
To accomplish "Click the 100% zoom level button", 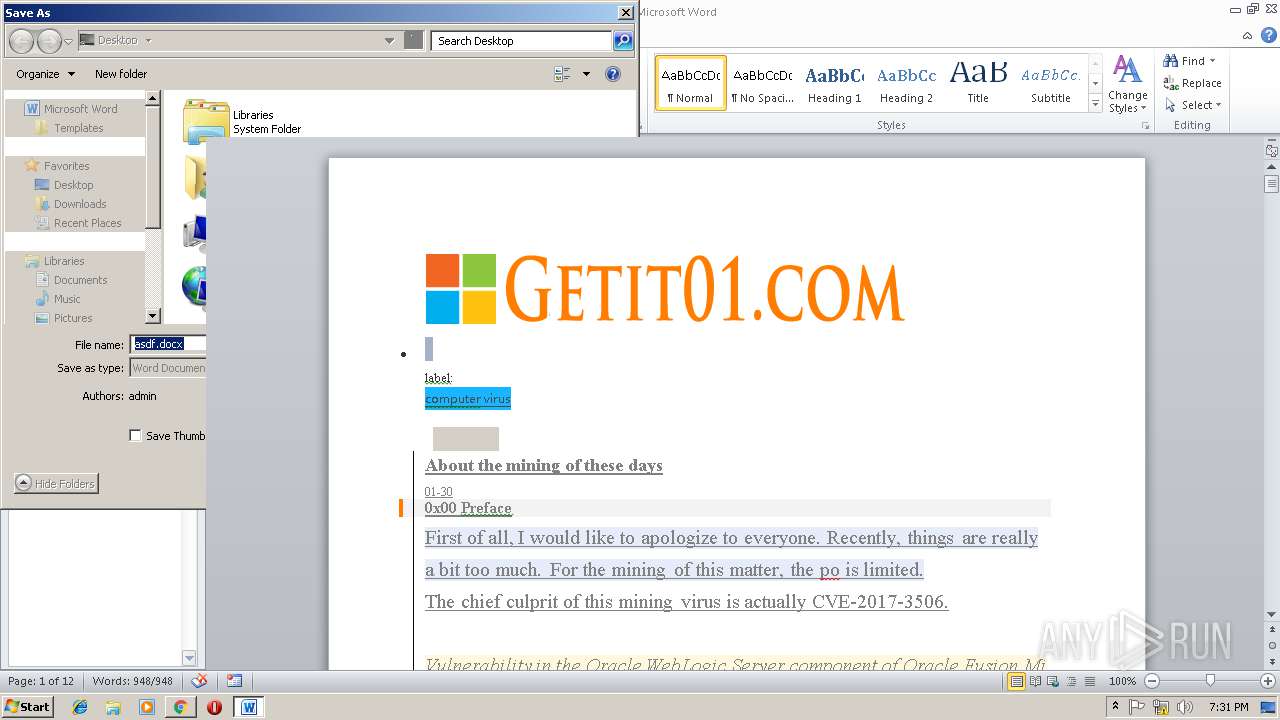I will [x=1122, y=681].
